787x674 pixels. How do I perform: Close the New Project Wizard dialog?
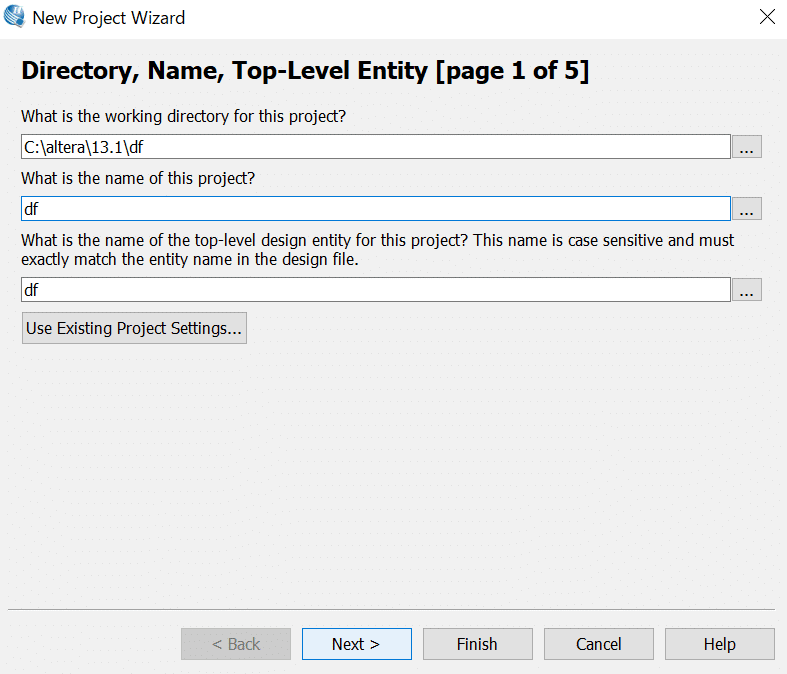click(767, 17)
